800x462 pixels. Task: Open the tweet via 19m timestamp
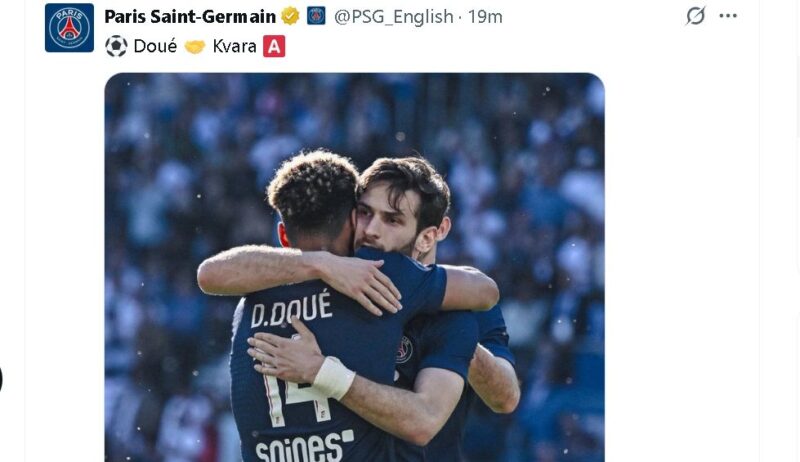click(x=485, y=17)
